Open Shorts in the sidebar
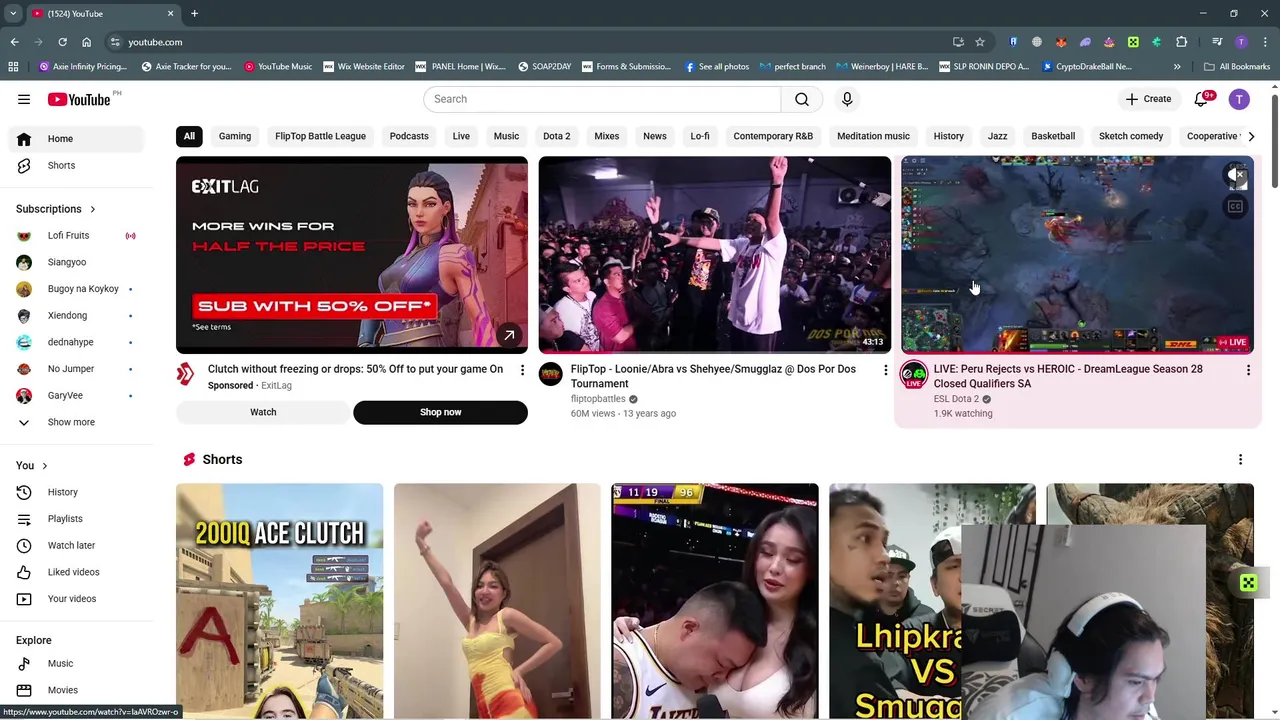Viewport: 1280px width, 720px height. tap(78, 165)
